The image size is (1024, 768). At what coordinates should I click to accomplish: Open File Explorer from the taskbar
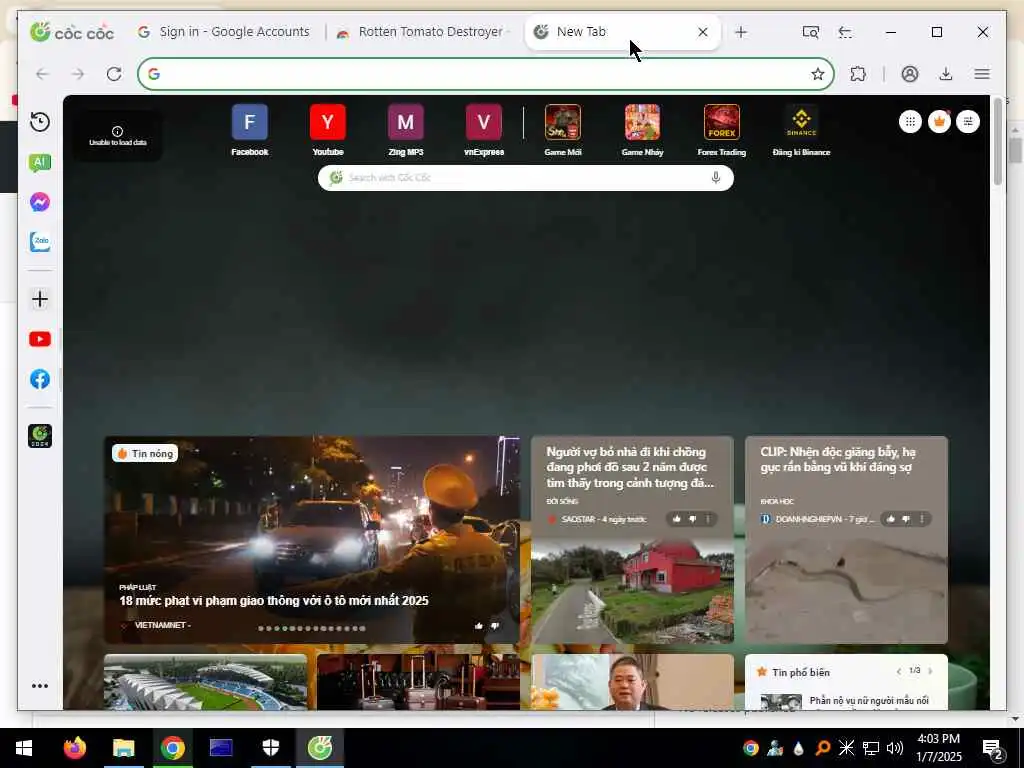[123, 748]
